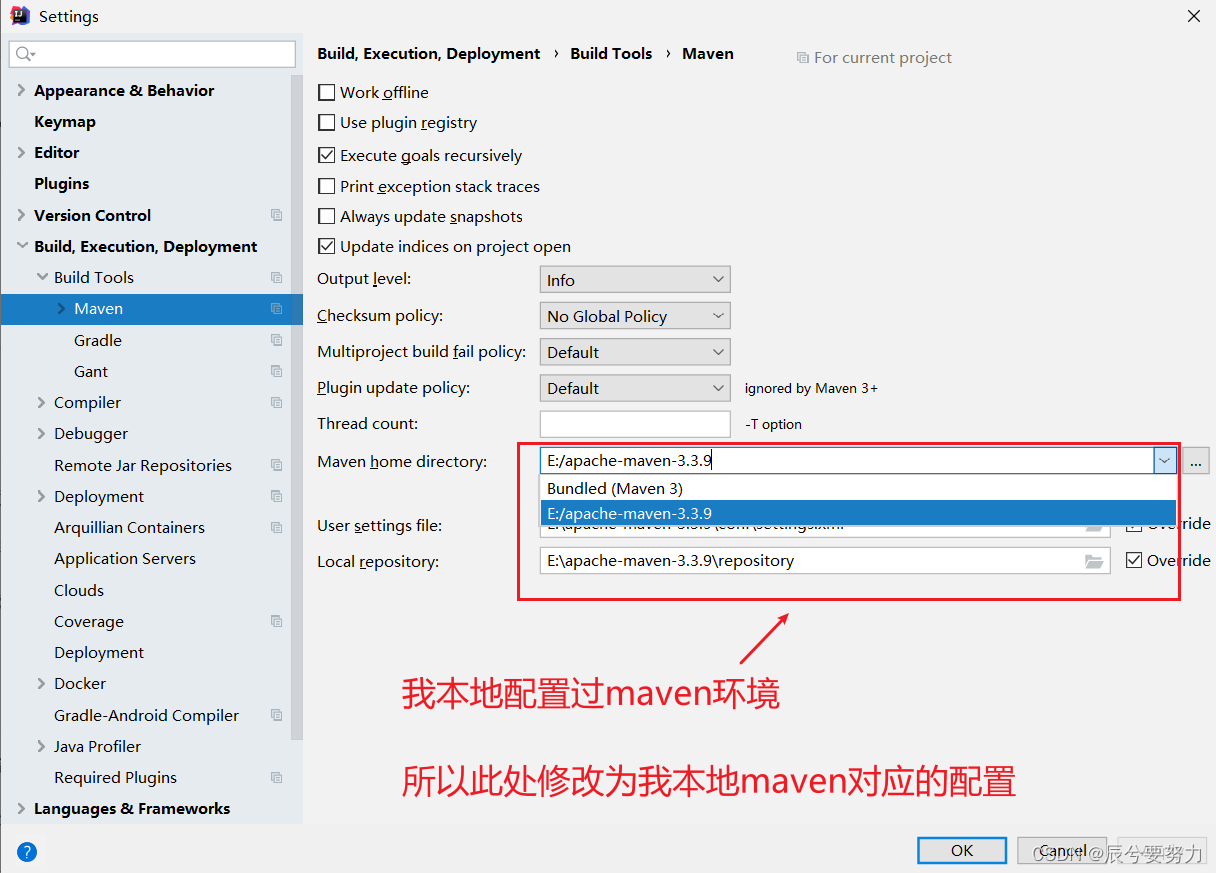Enable Print exception stack traces

(x=326, y=186)
